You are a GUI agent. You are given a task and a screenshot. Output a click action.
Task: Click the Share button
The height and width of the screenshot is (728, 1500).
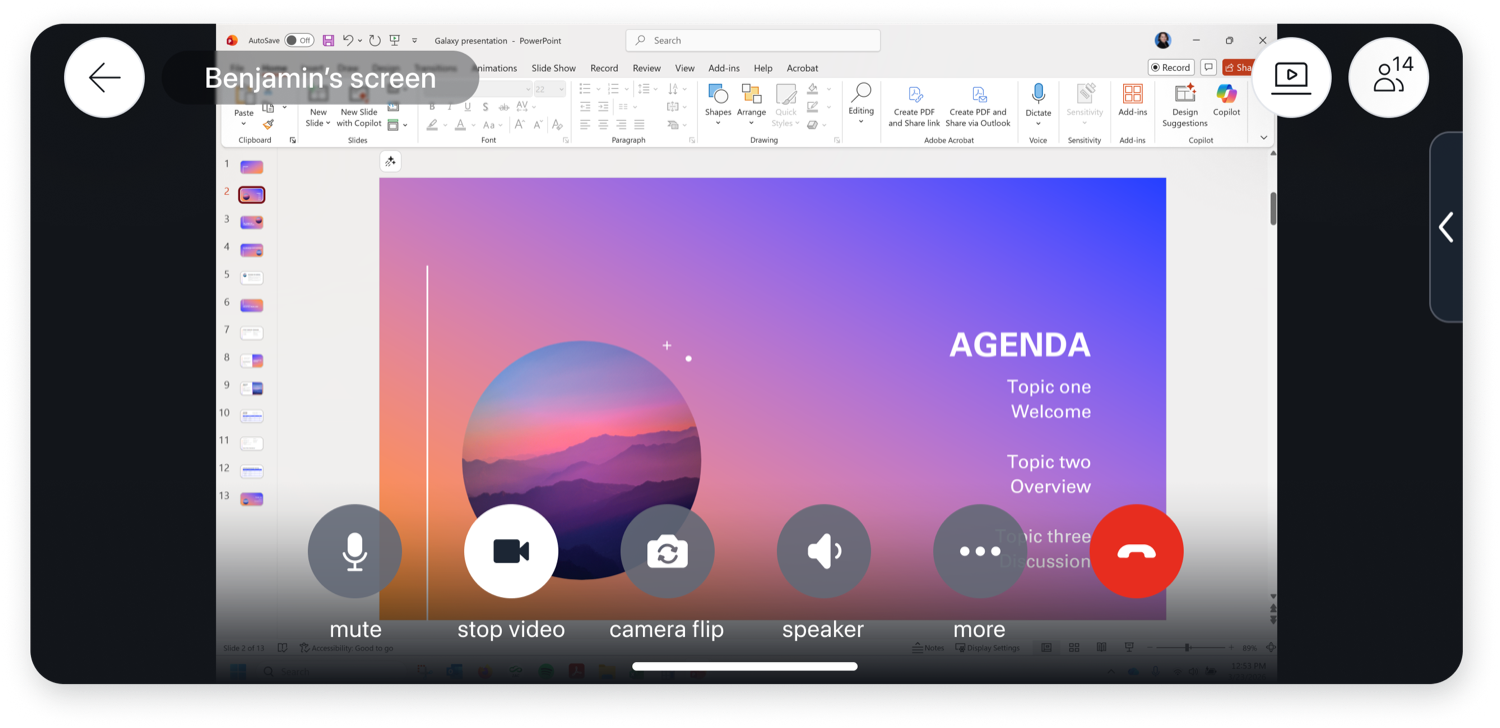pyautogui.click(x=1240, y=67)
